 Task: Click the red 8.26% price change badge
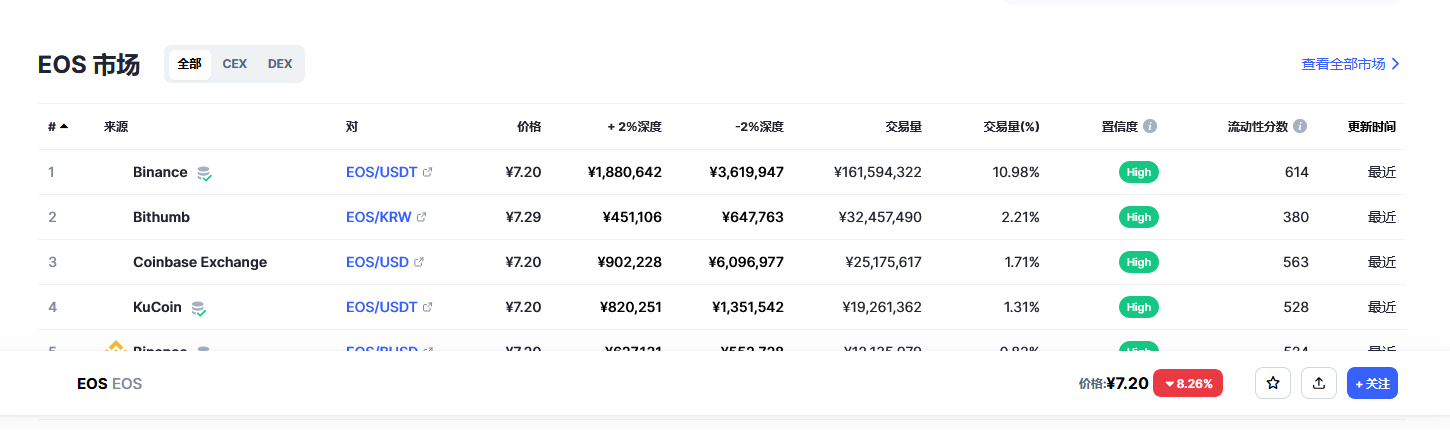pos(1188,383)
